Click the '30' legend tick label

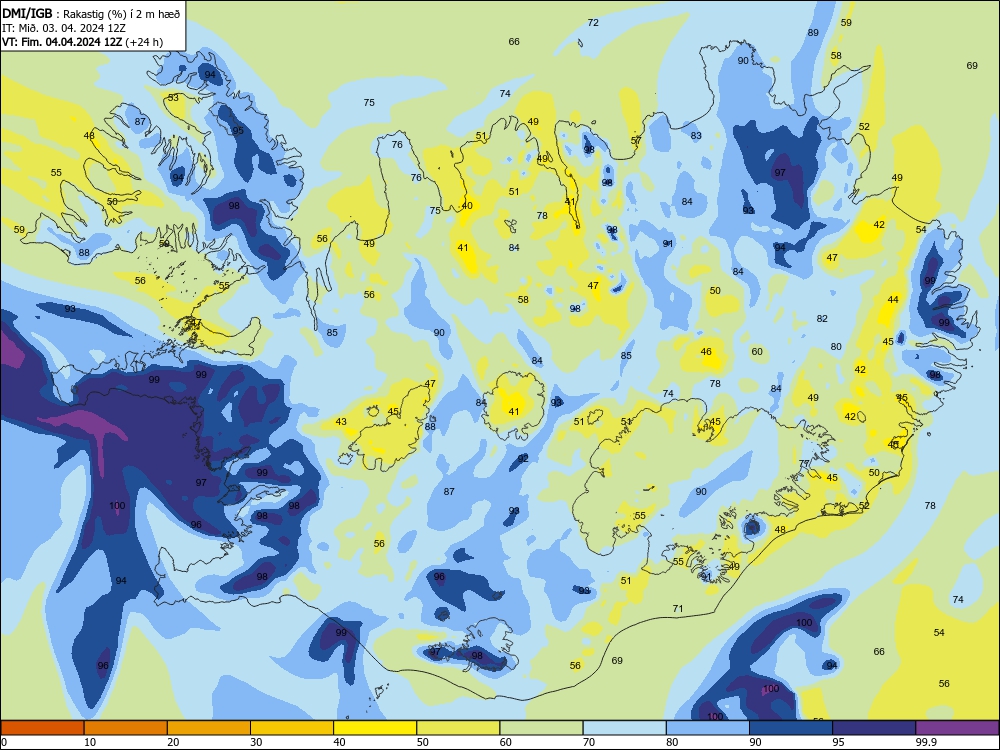pyautogui.click(x=256, y=742)
